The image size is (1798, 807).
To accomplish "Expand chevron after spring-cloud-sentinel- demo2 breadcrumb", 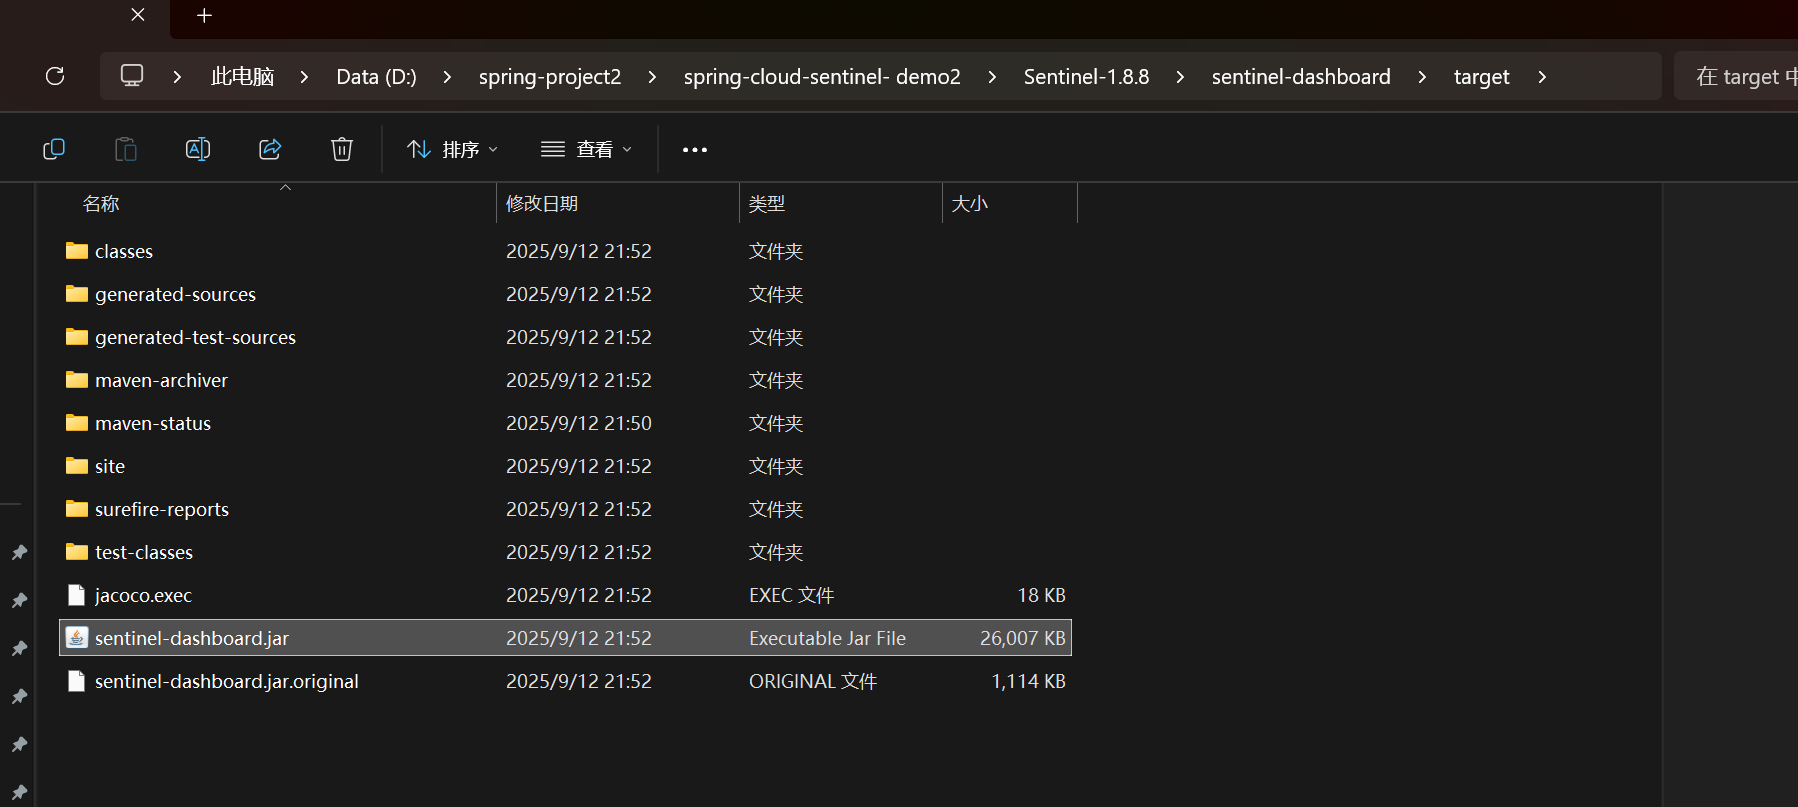I will click(992, 77).
